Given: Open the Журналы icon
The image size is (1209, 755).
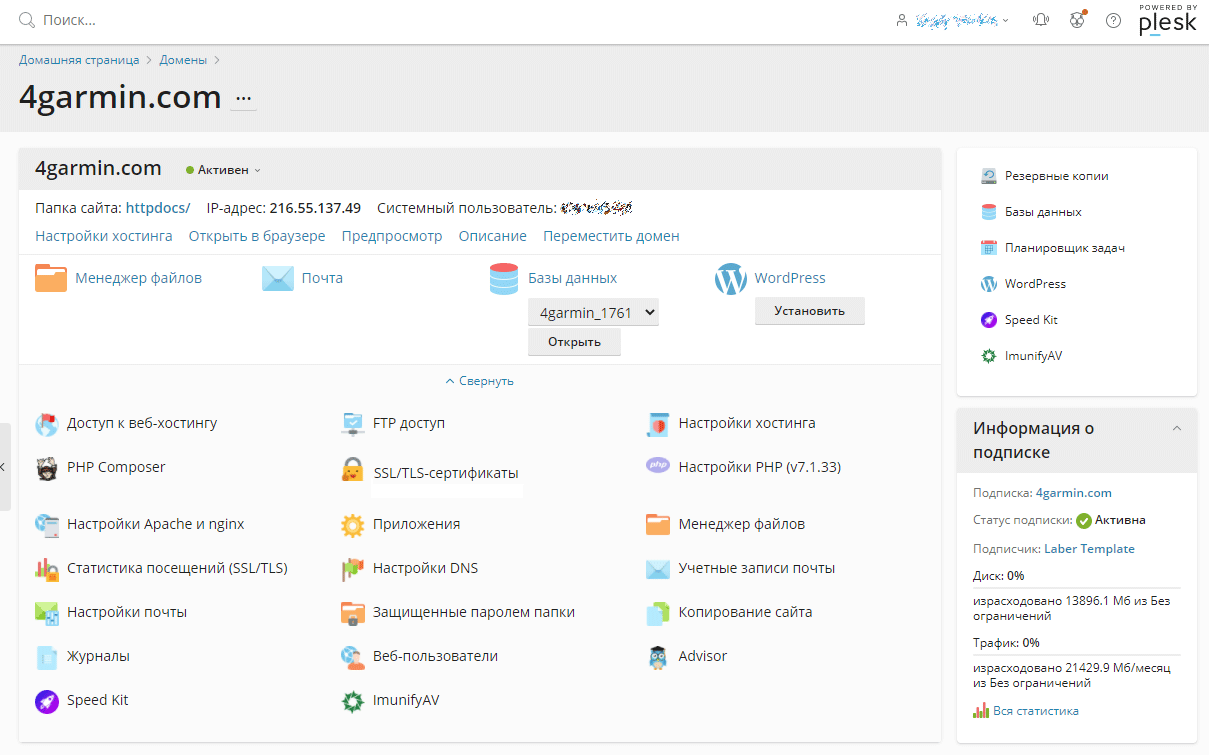Looking at the screenshot, I should (x=47, y=657).
